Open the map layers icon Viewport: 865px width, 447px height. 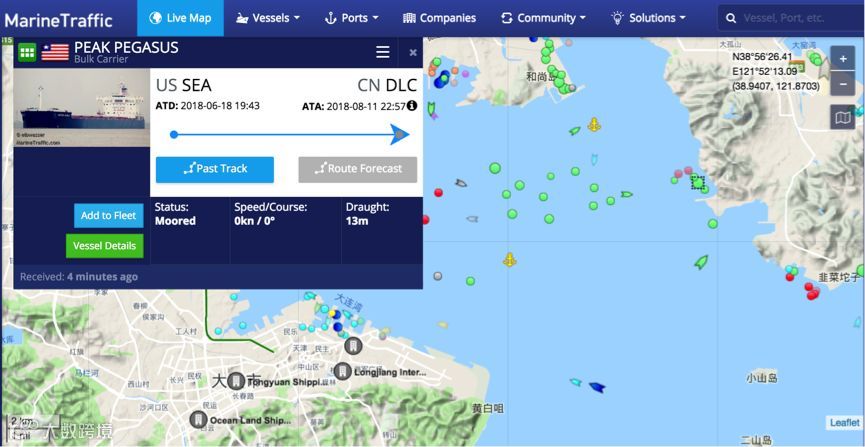pos(842,117)
